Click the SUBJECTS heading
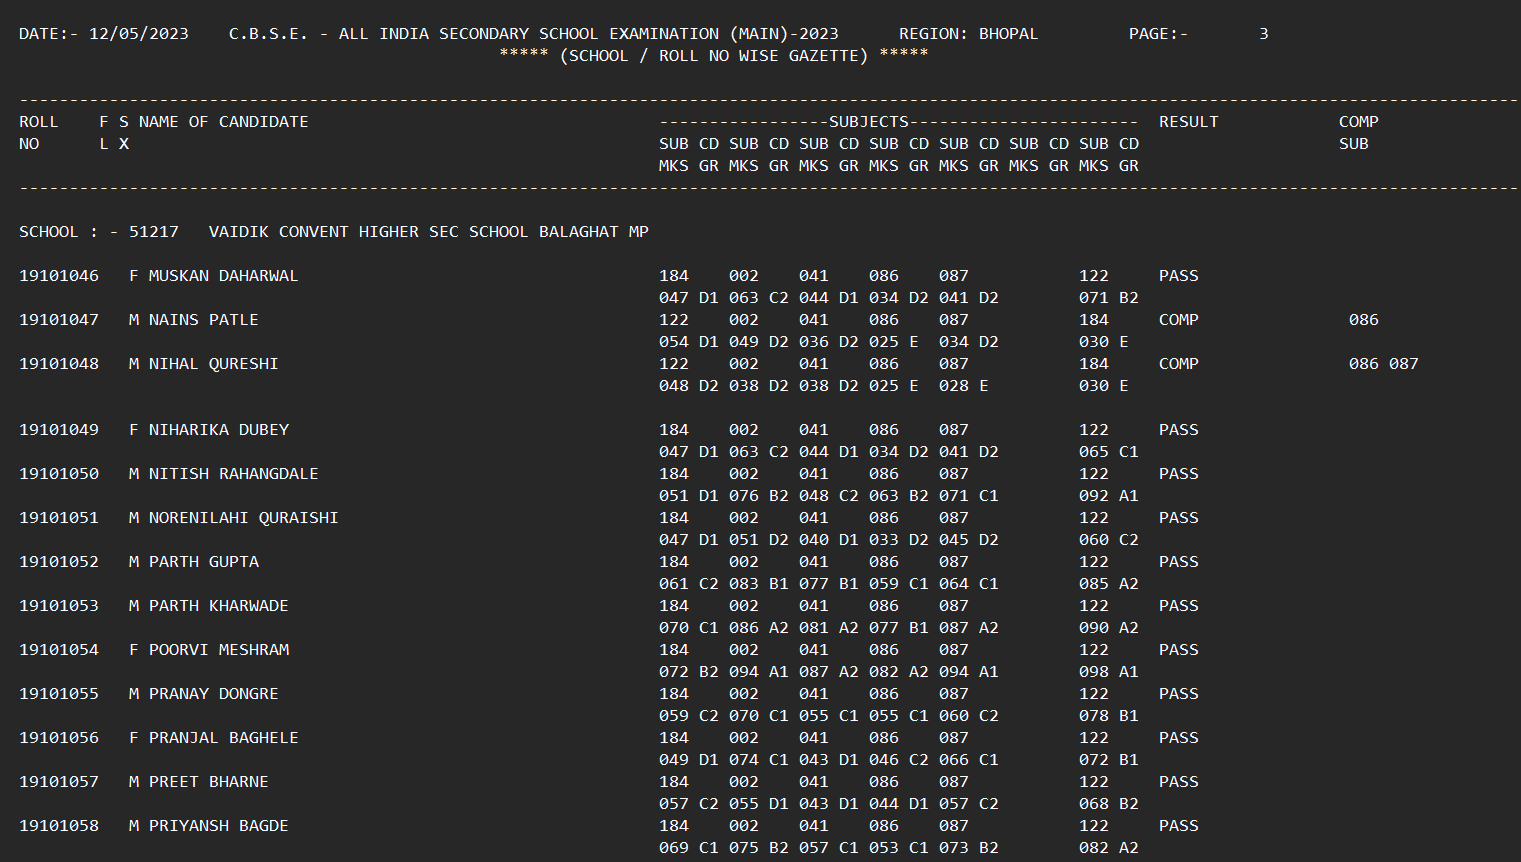Viewport: 1521px width, 862px height. 868,122
